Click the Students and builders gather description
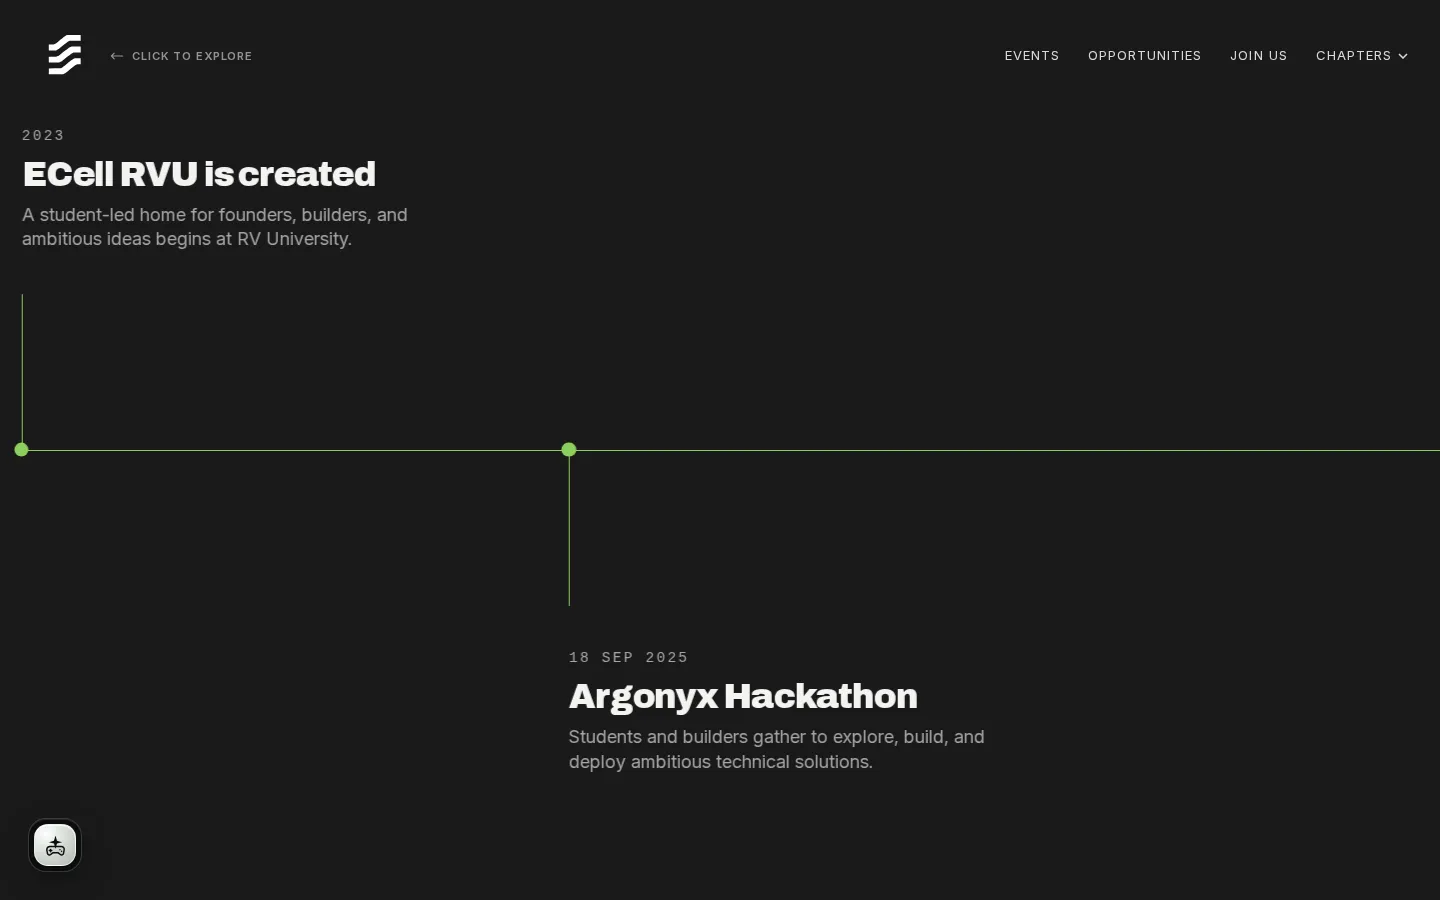1440x900 pixels. pyautogui.click(x=777, y=749)
